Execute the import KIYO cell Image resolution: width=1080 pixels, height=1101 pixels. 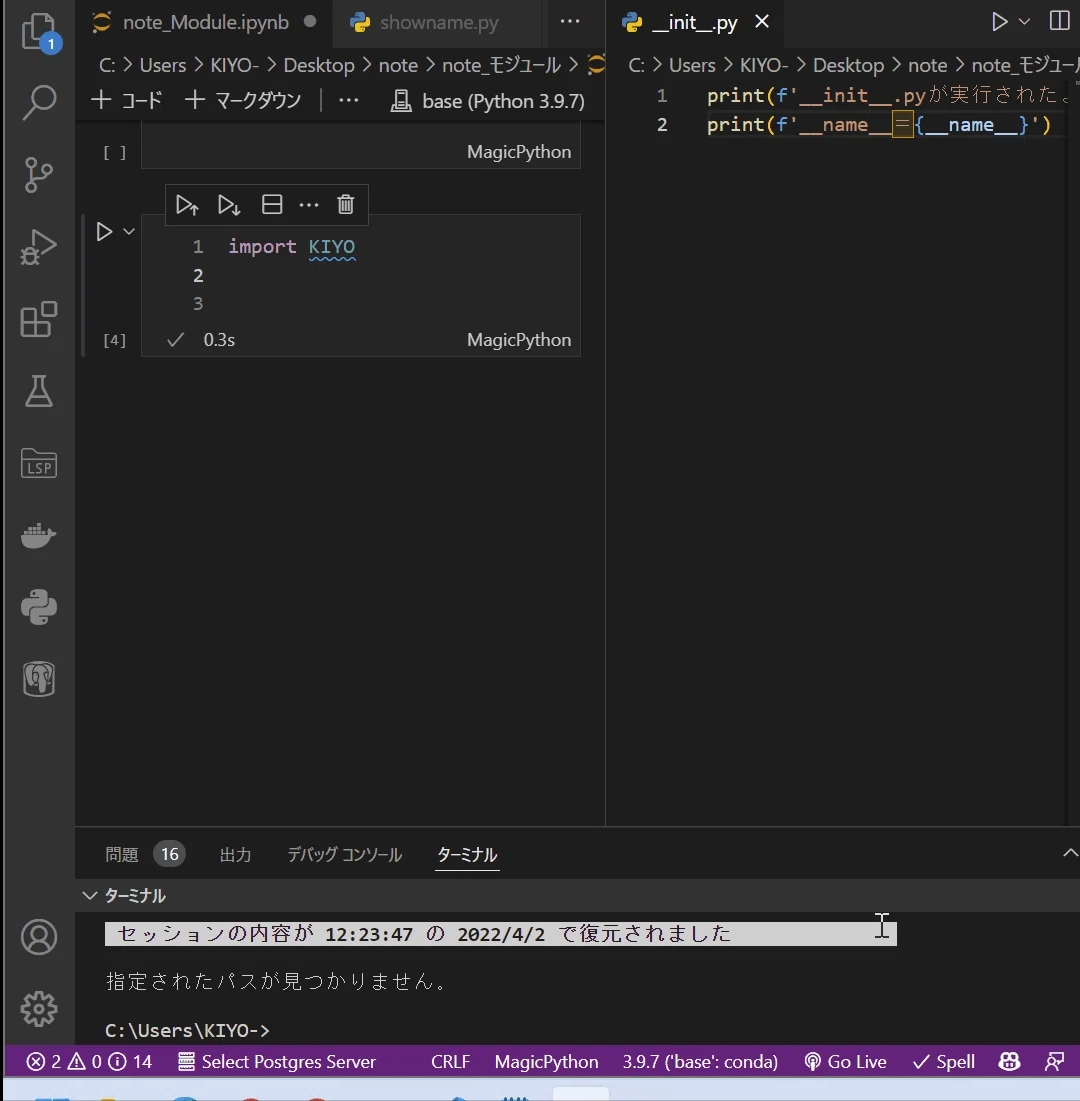(x=104, y=232)
